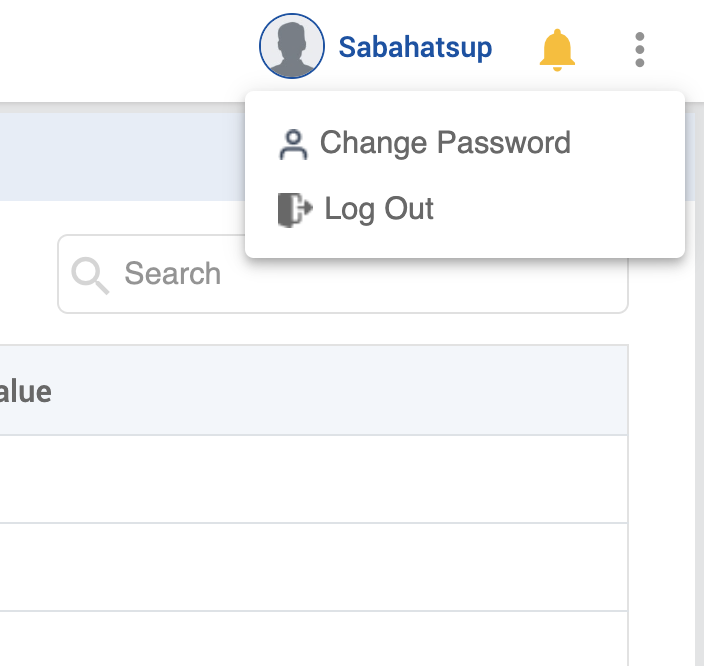Click the light blue banner strip under the header
704x666 pixels.
tap(120, 156)
